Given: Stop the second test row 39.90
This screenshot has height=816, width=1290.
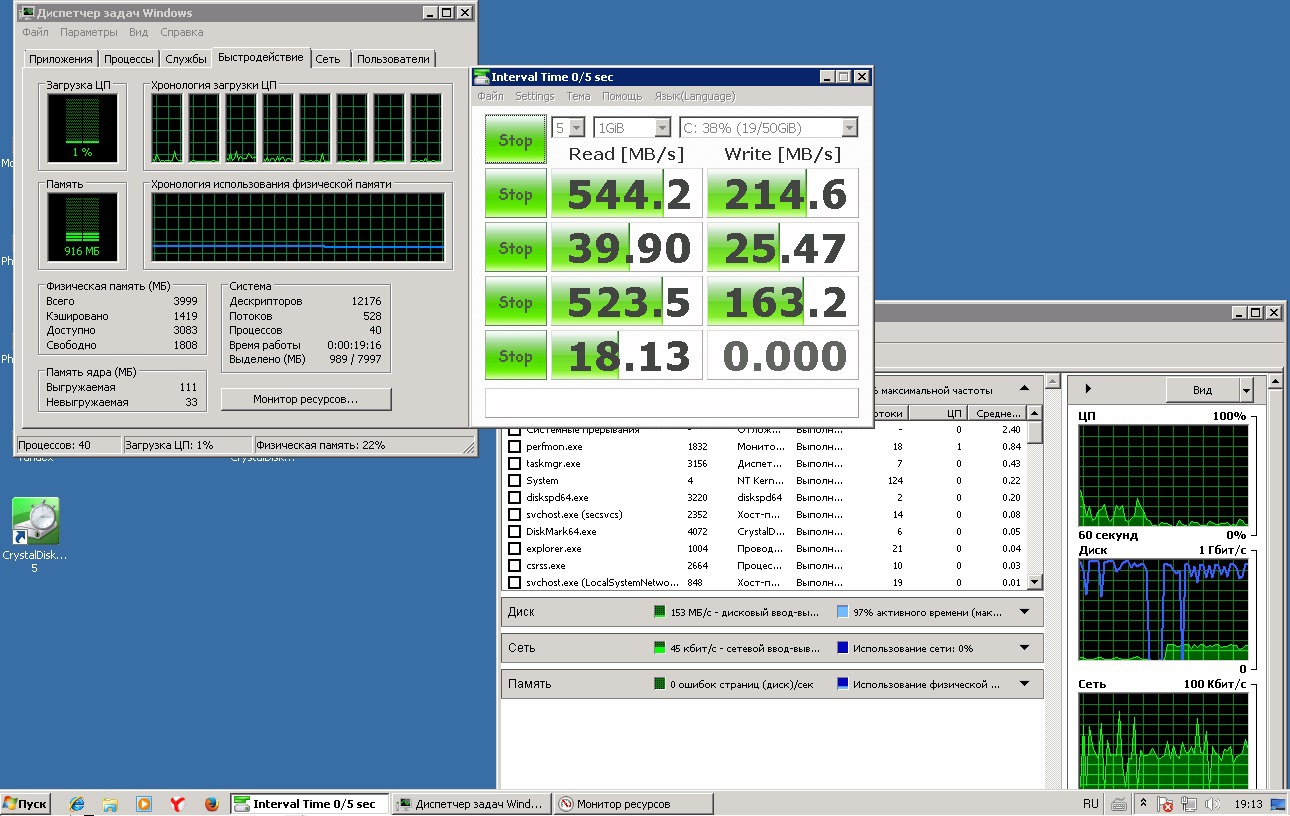Looking at the screenshot, I should [x=515, y=248].
